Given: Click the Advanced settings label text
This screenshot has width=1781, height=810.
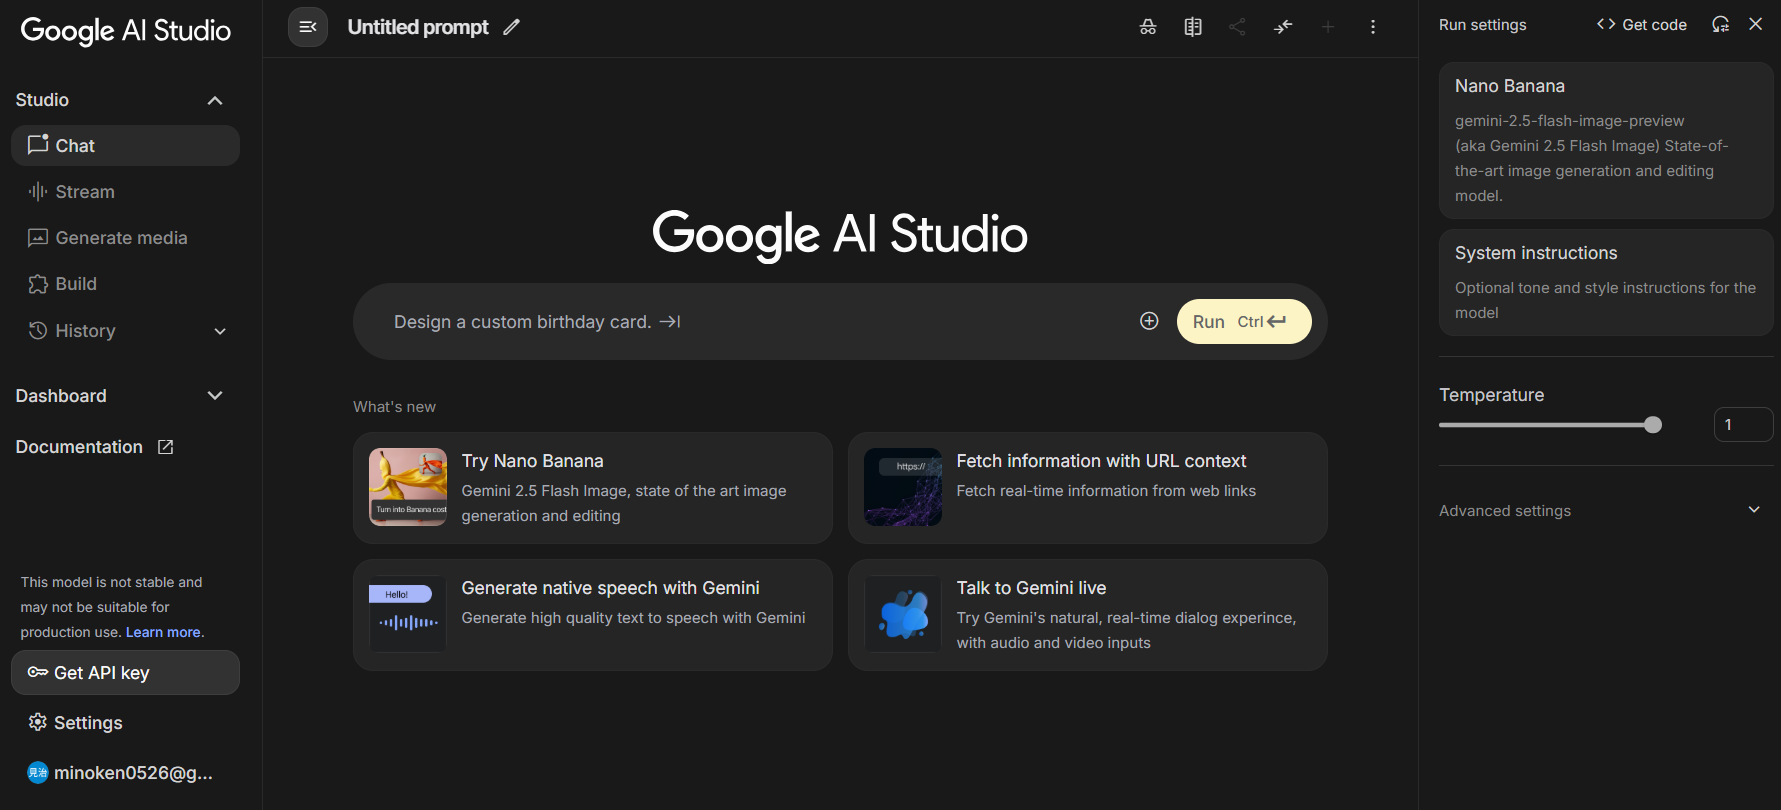Looking at the screenshot, I should coord(1505,510).
